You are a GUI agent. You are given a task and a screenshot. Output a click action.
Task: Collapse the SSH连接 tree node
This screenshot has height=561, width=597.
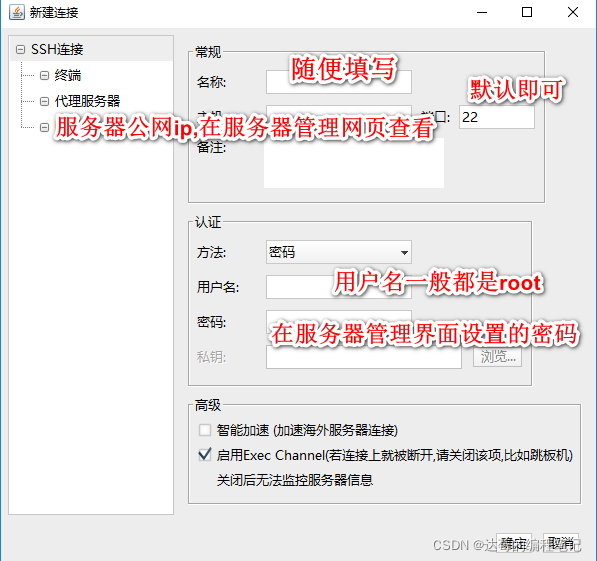point(21,50)
